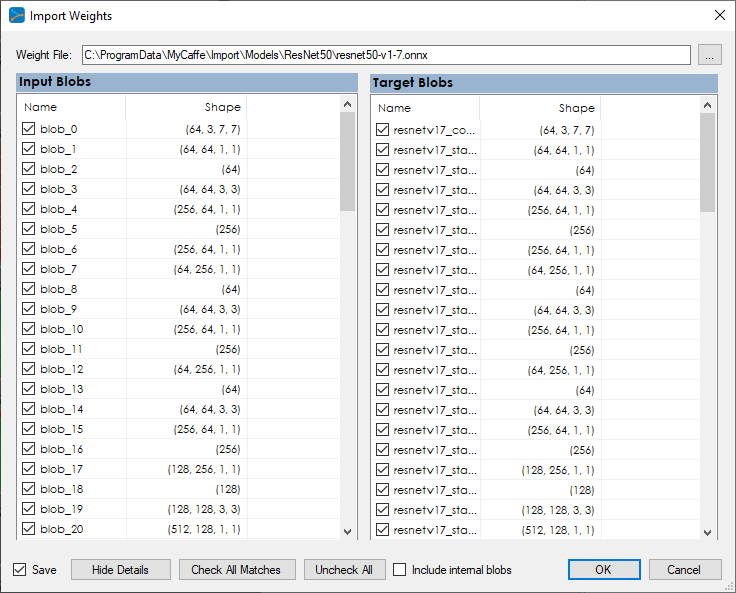736x593 pixels.
Task: Toggle the blob_7 checkbox
Action: pyautogui.click(x=28, y=269)
